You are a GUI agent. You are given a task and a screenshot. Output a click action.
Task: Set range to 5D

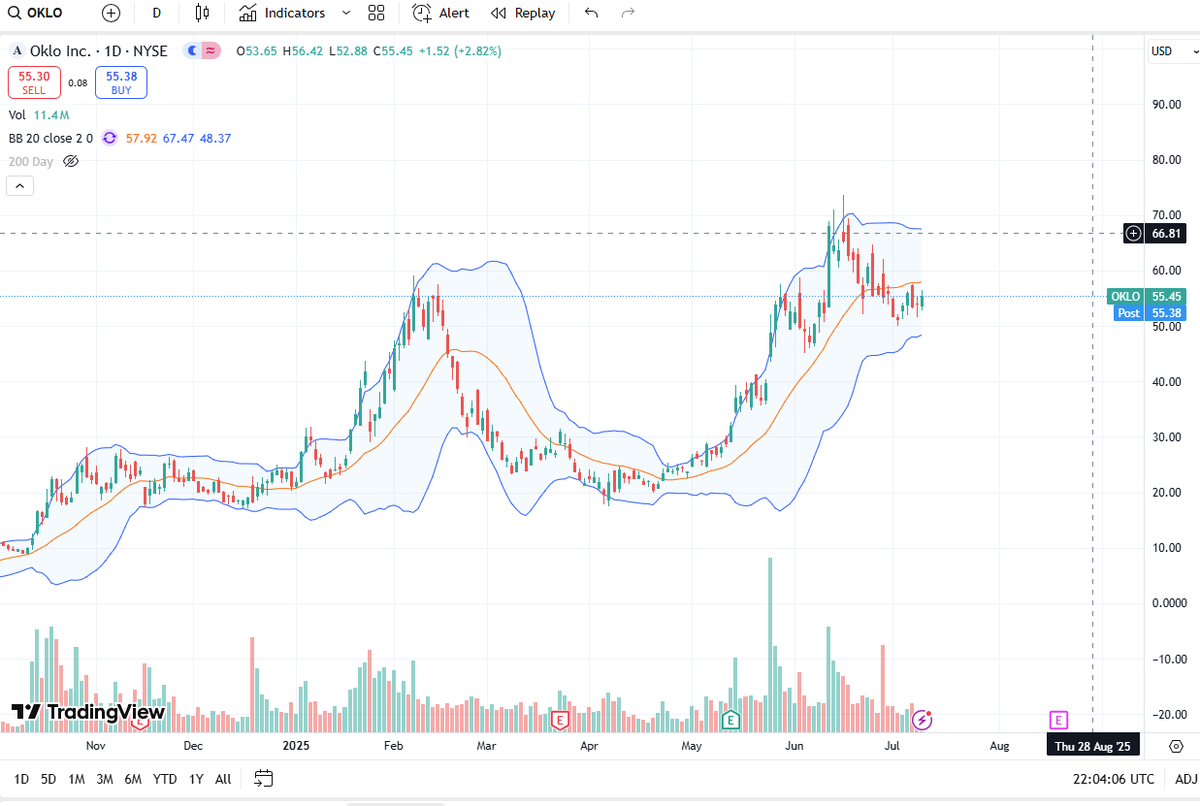48,779
